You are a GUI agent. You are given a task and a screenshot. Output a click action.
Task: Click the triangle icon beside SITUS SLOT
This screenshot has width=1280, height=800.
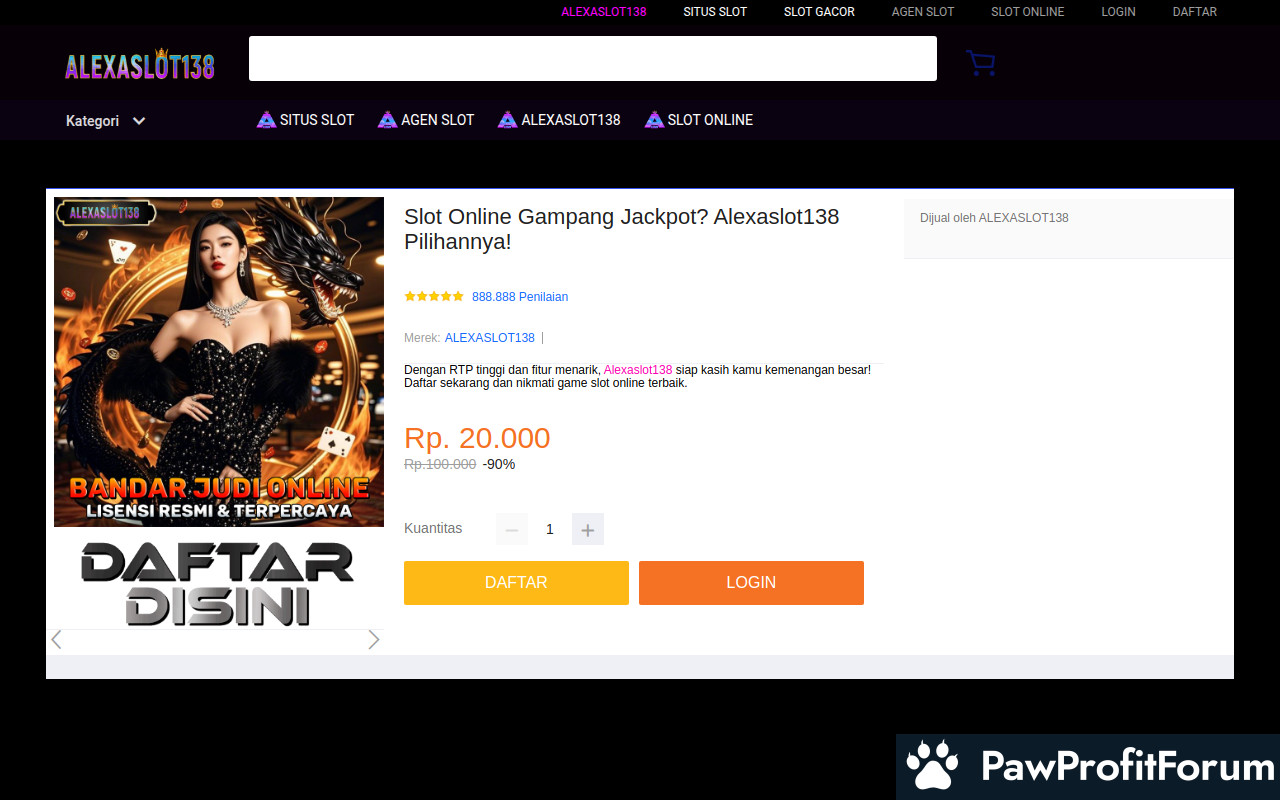[266, 120]
